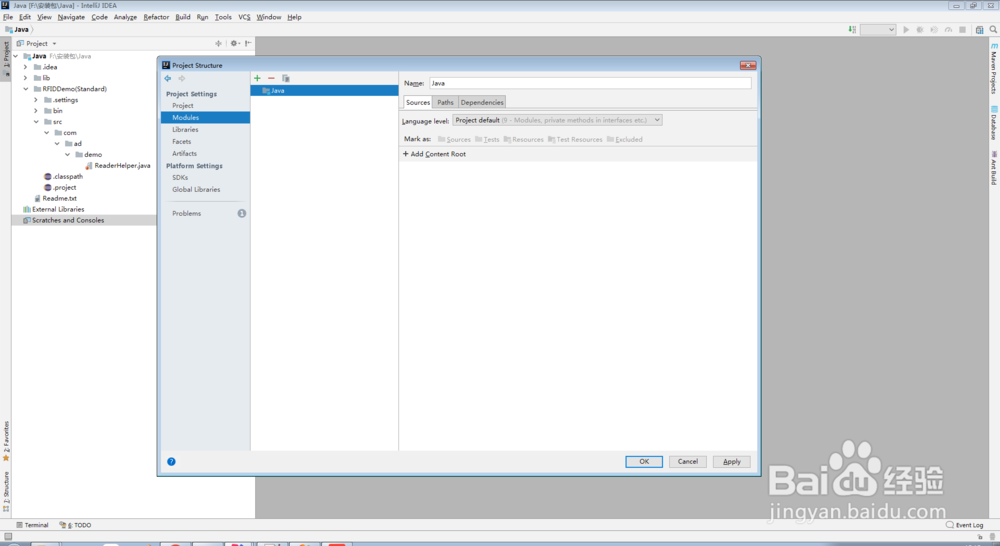Click the Apply button

pyautogui.click(x=732, y=462)
